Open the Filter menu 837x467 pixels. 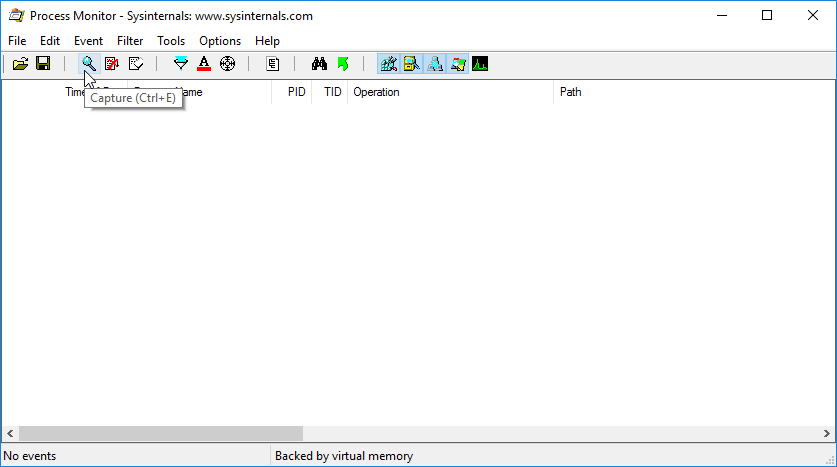[x=130, y=41]
